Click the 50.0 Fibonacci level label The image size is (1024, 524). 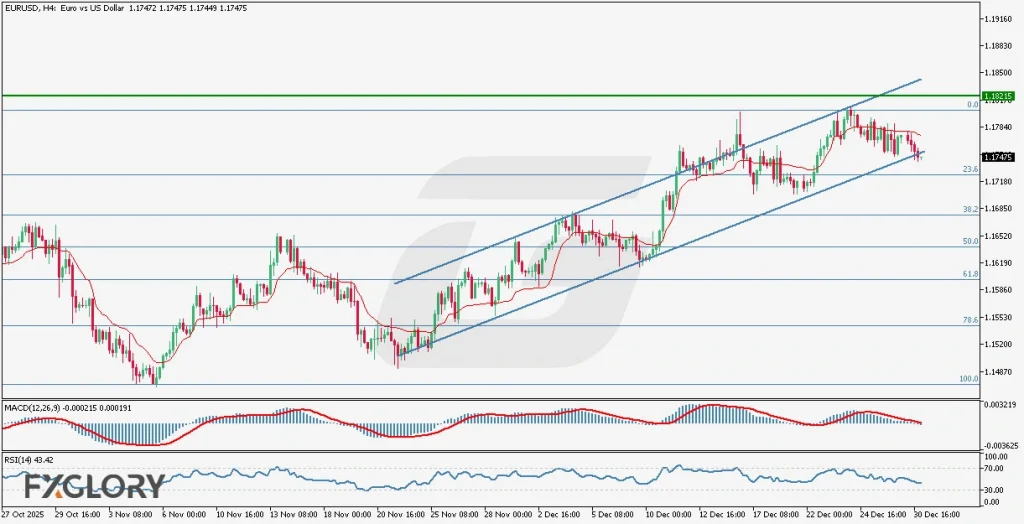[x=969, y=241]
